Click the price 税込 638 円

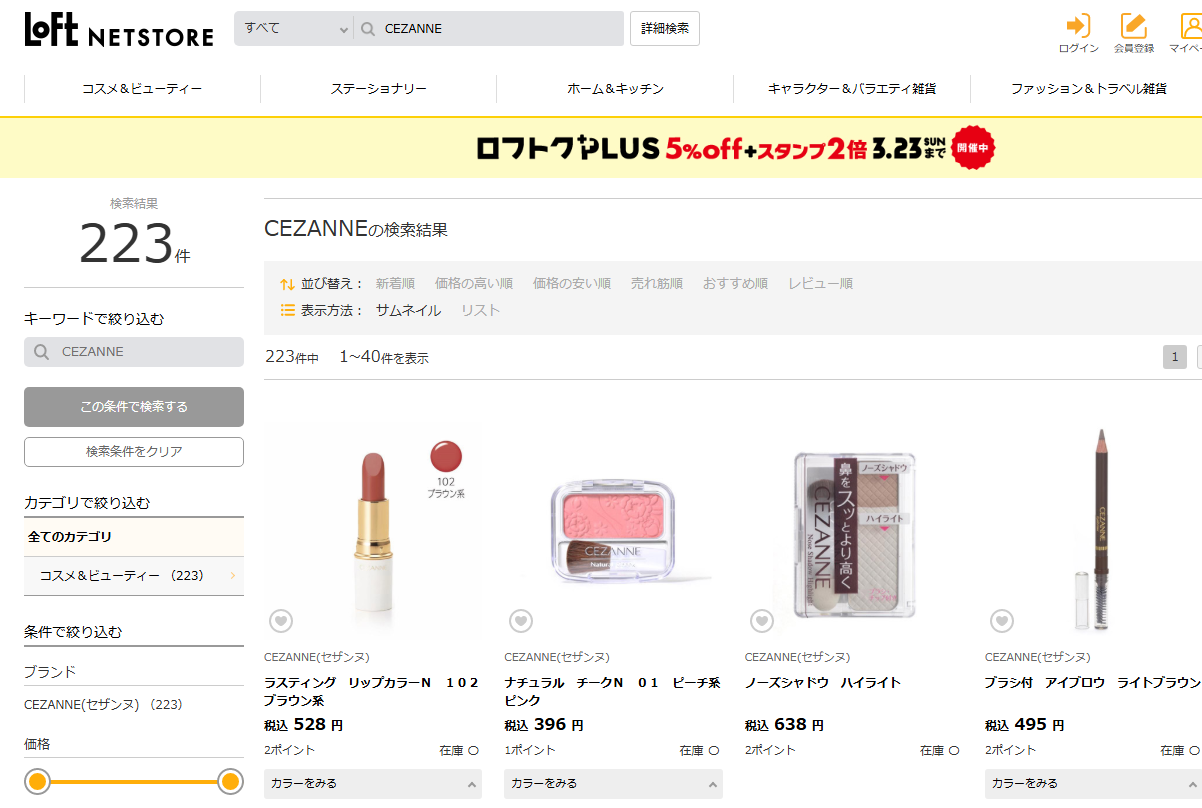(785, 725)
